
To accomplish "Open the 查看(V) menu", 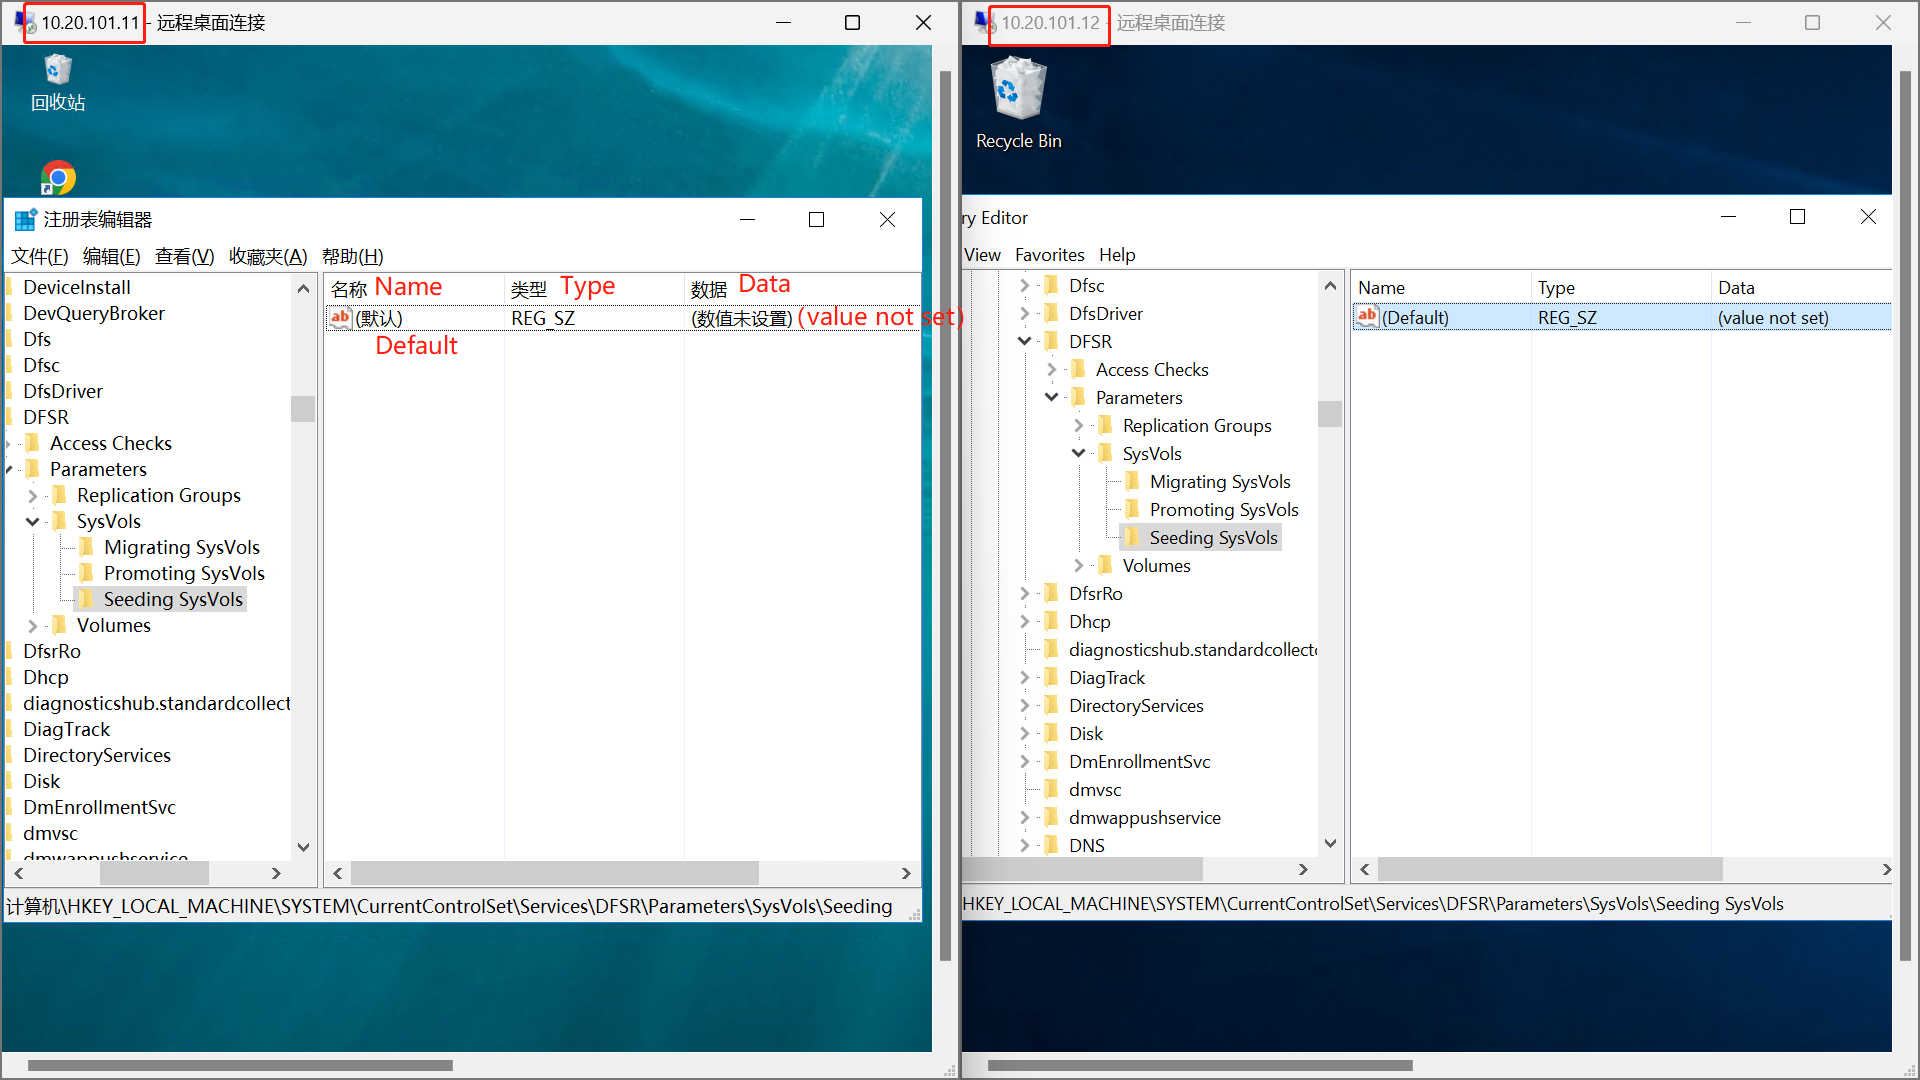I will click(x=184, y=256).
